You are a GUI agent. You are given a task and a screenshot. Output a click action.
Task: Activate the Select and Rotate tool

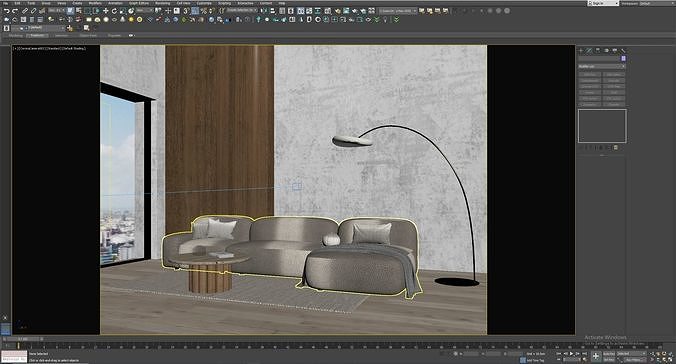click(x=114, y=10)
